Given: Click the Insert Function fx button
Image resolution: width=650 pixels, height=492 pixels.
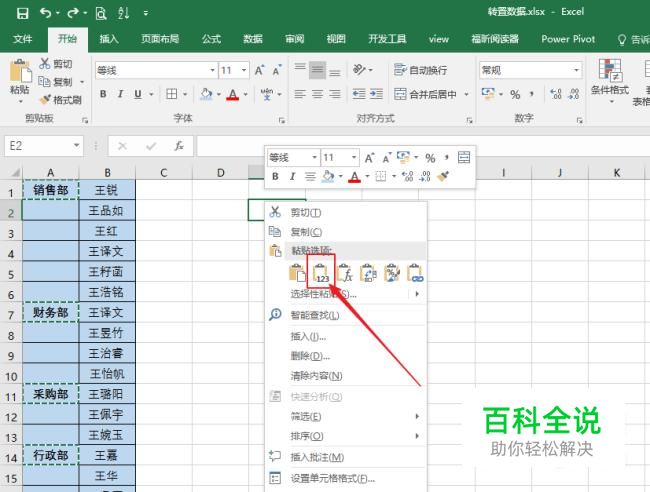Looking at the screenshot, I should click(179, 146).
